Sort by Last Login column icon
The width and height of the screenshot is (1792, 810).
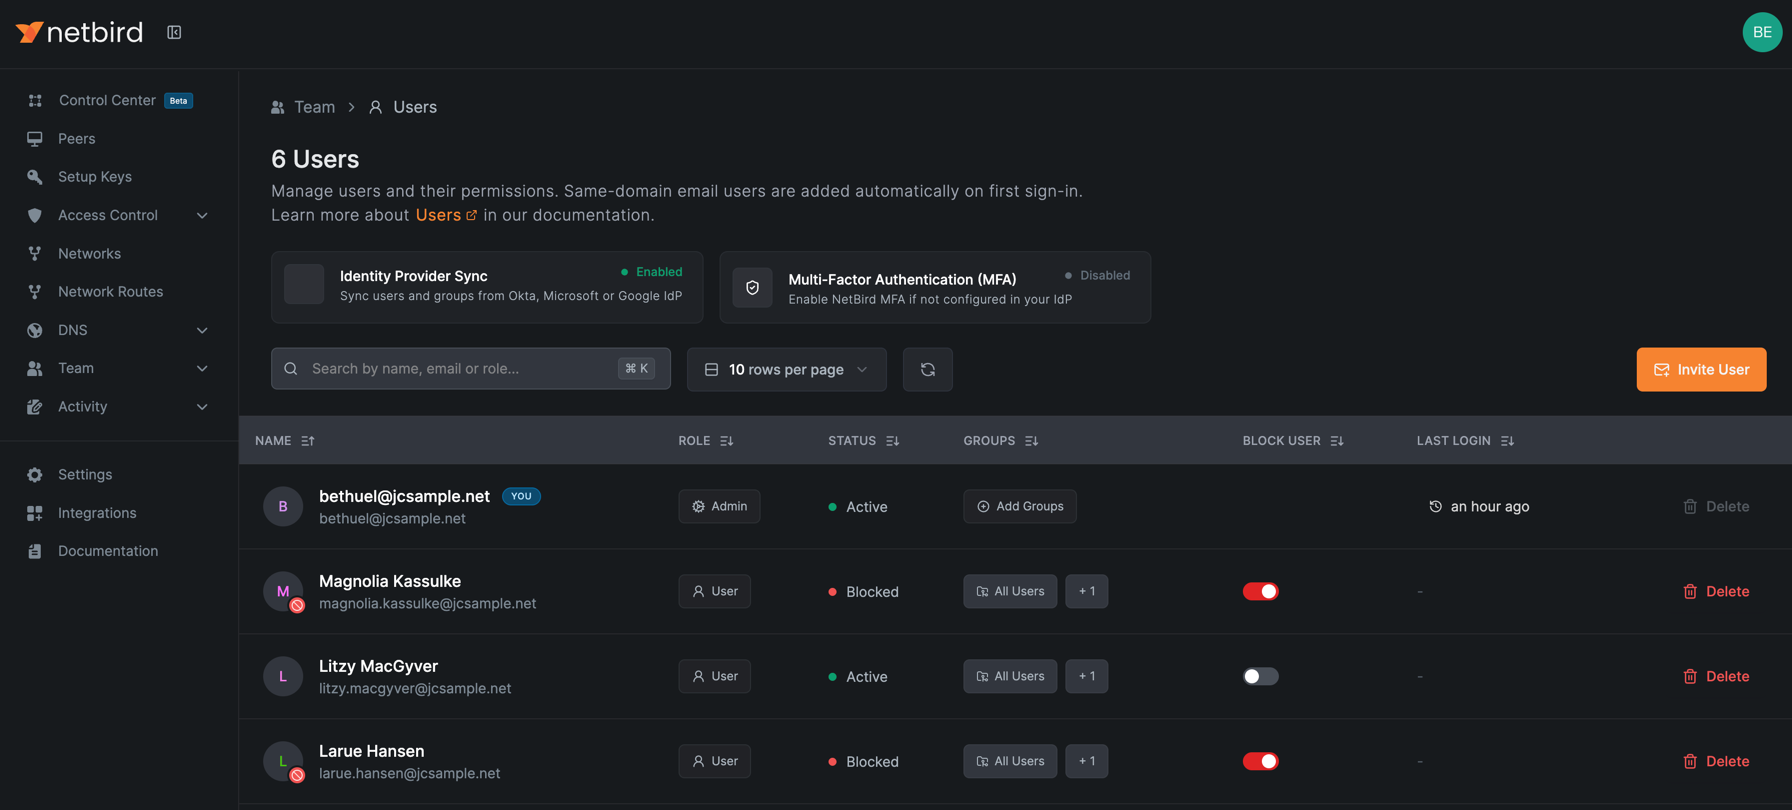(1507, 441)
